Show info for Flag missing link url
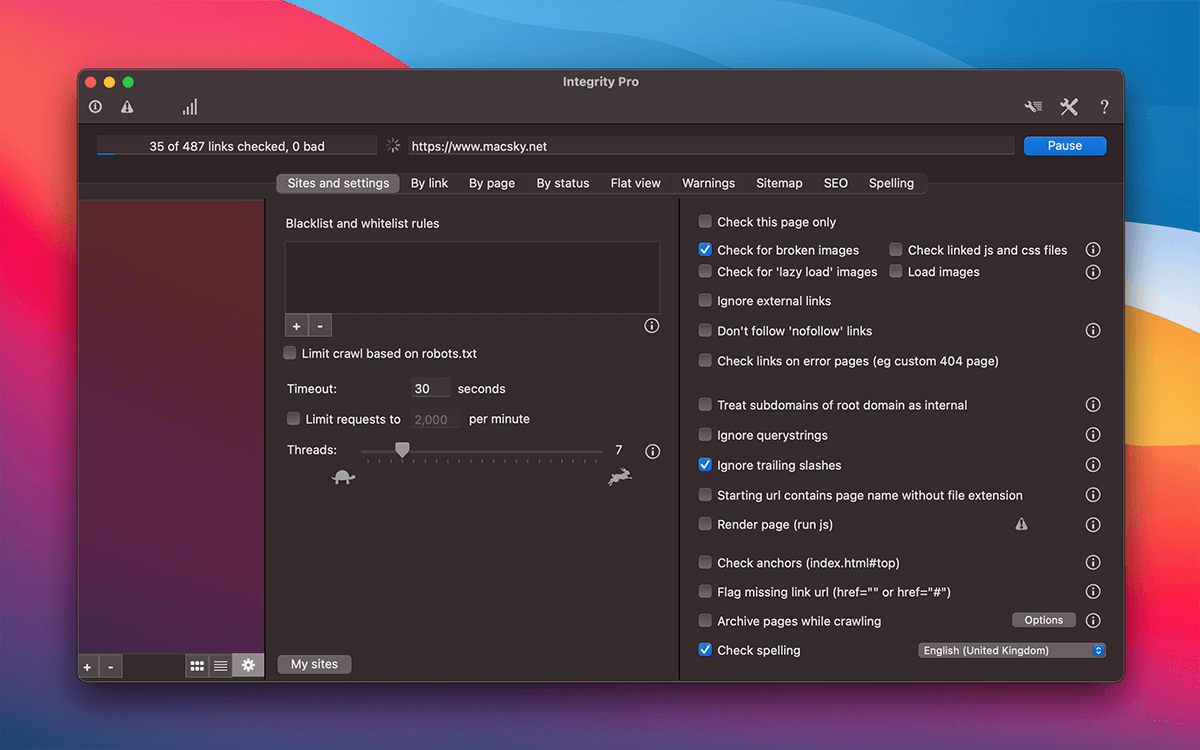 [1093, 592]
